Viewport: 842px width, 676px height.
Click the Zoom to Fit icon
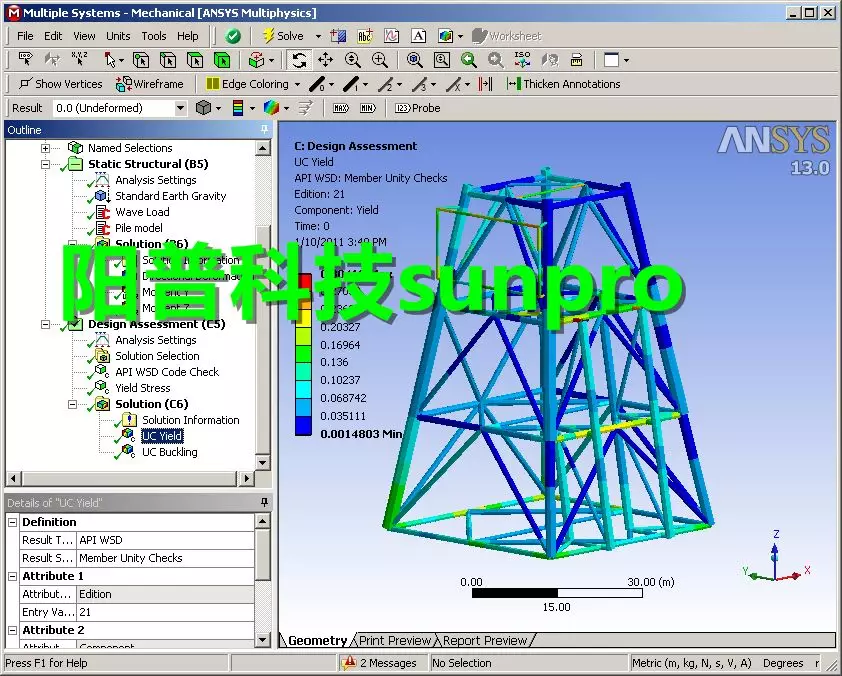click(x=415, y=60)
